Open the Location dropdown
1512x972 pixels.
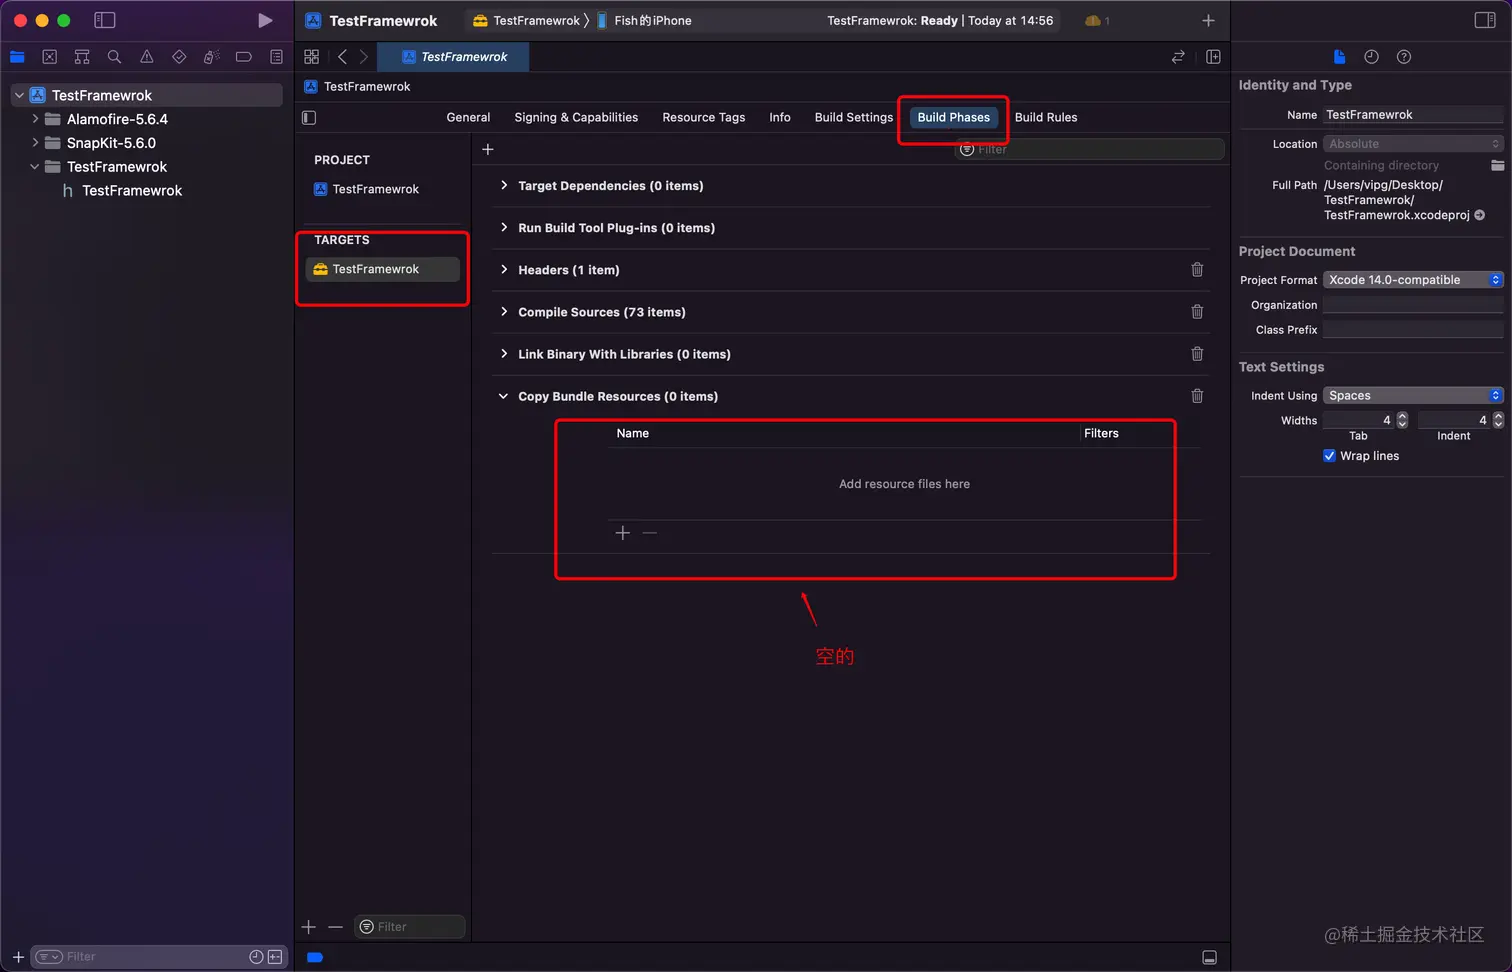pyautogui.click(x=1413, y=144)
